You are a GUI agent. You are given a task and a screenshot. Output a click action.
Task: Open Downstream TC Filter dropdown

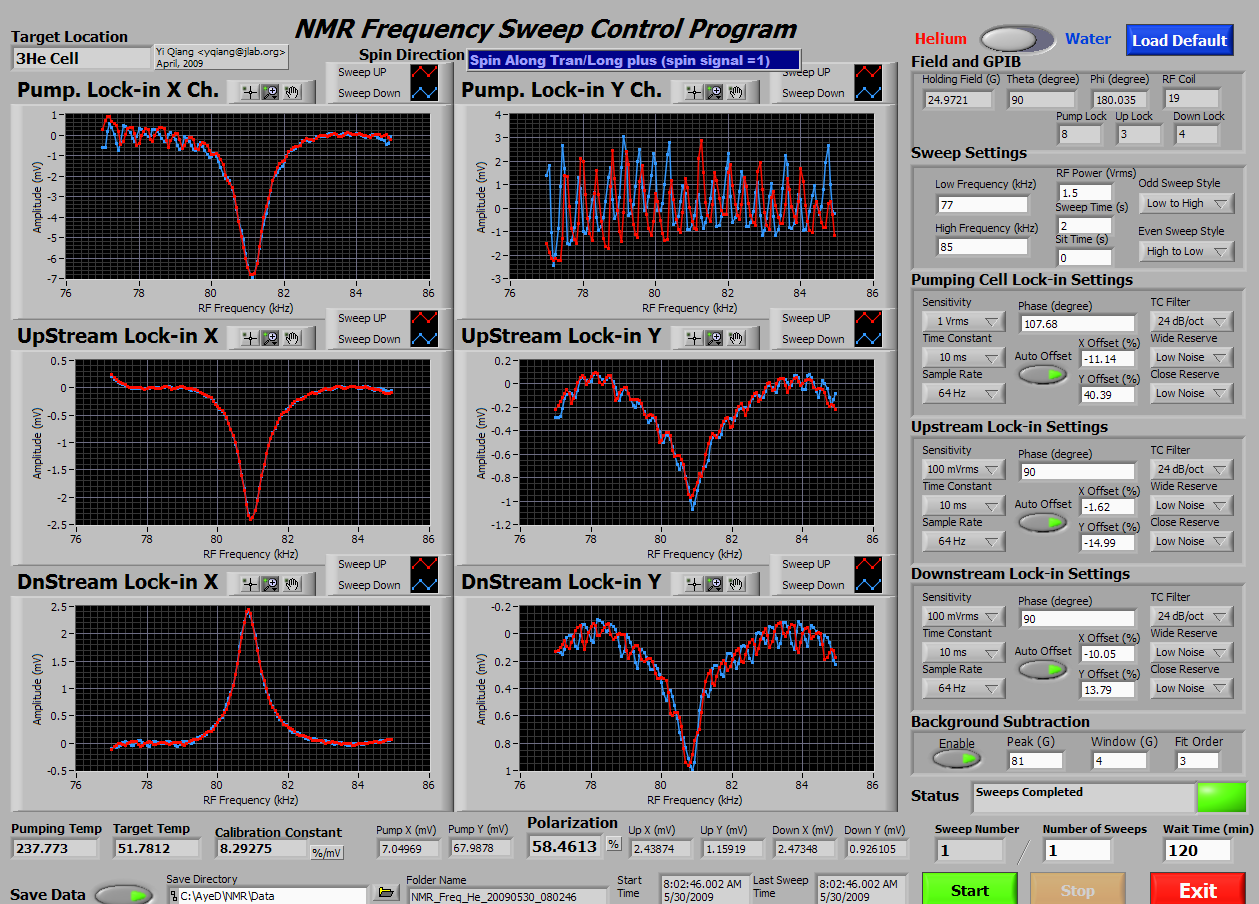coord(1191,616)
